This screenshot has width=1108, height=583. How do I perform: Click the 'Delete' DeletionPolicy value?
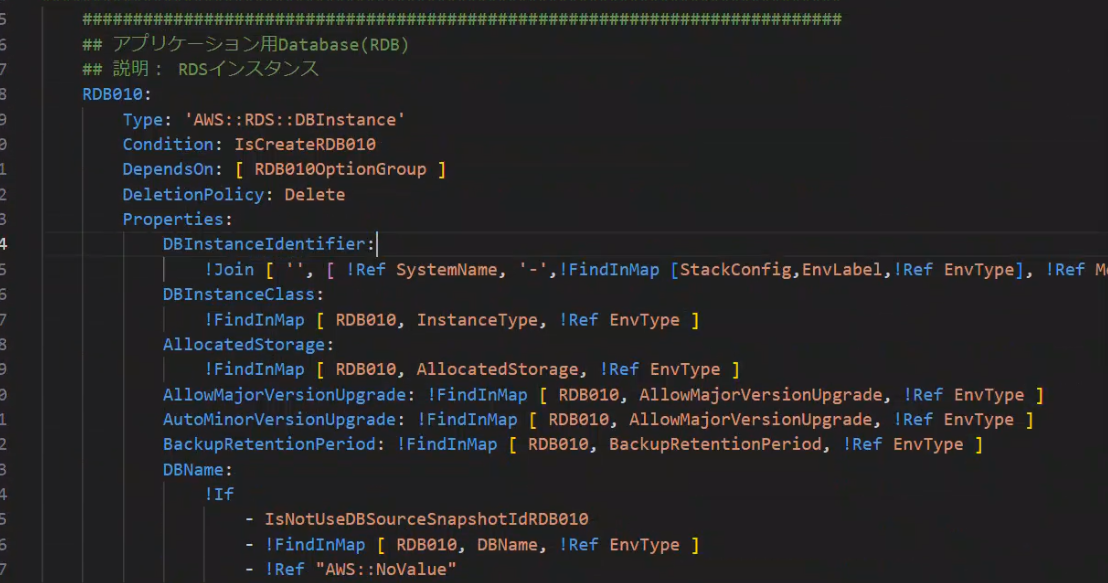[314, 194]
